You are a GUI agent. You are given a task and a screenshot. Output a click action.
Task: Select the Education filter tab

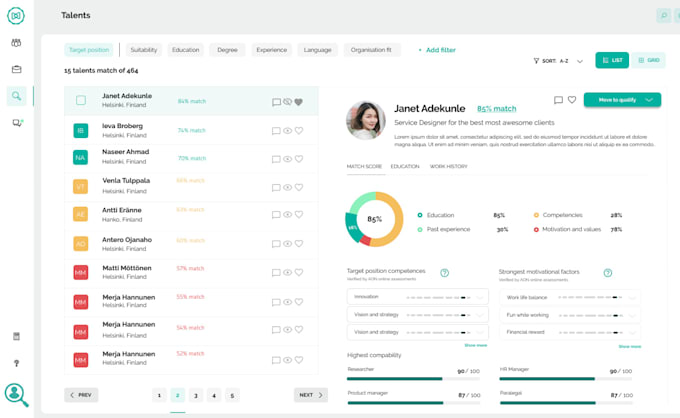click(185, 50)
